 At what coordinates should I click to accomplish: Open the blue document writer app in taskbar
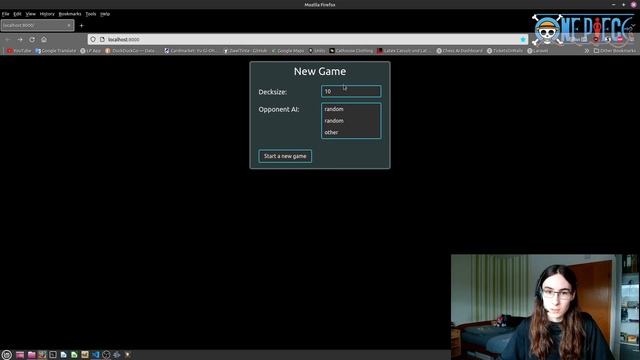click(x=63, y=355)
